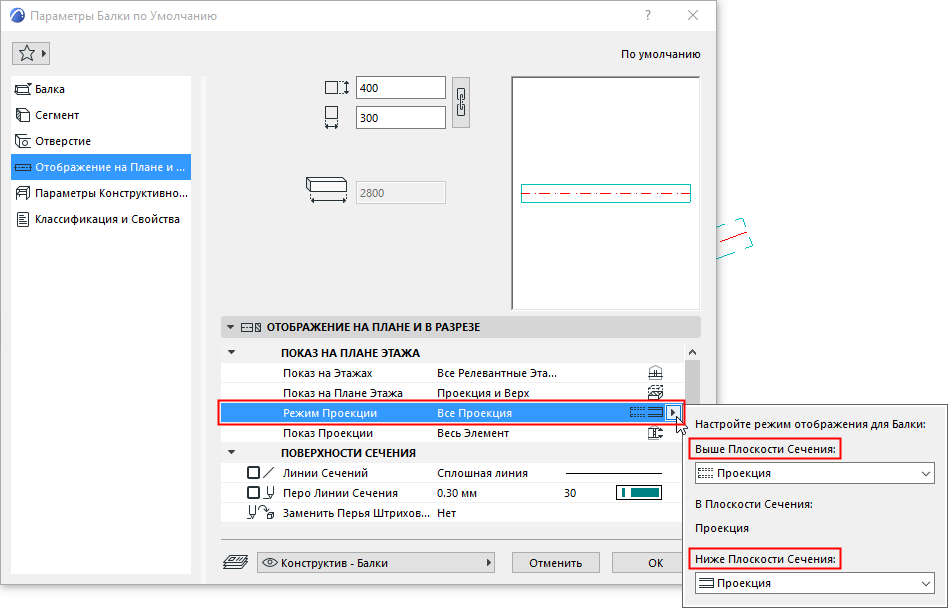Click the Нет value for Заменить Перья
Screen dimensions: 949x609
(447, 513)
